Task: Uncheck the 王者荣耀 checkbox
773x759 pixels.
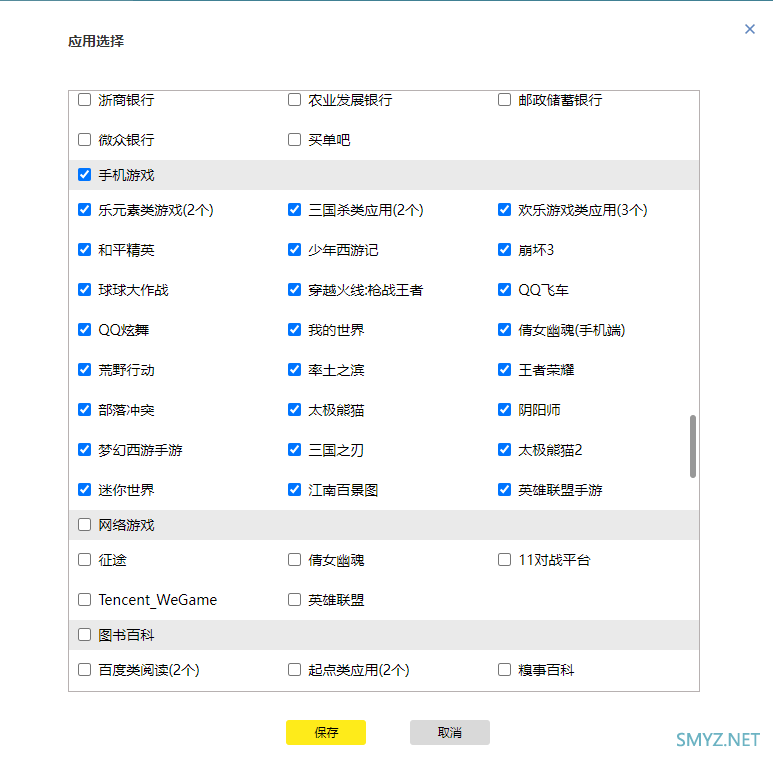Action: point(504,370)
